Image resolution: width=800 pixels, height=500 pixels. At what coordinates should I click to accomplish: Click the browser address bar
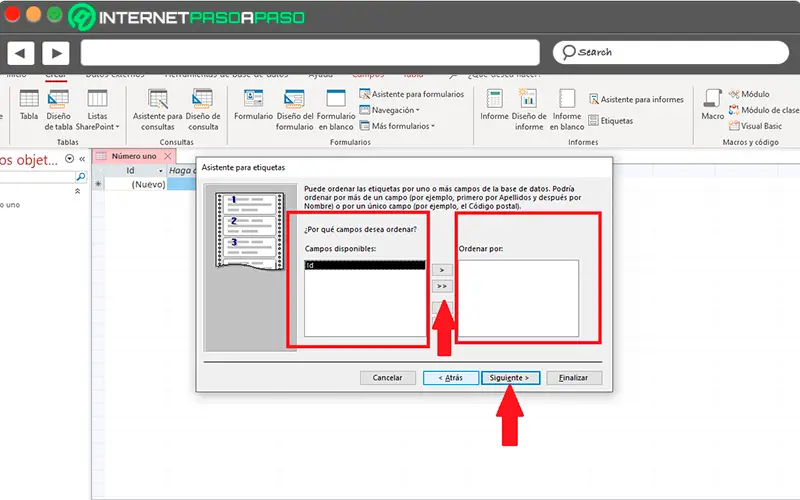point(310,53)
